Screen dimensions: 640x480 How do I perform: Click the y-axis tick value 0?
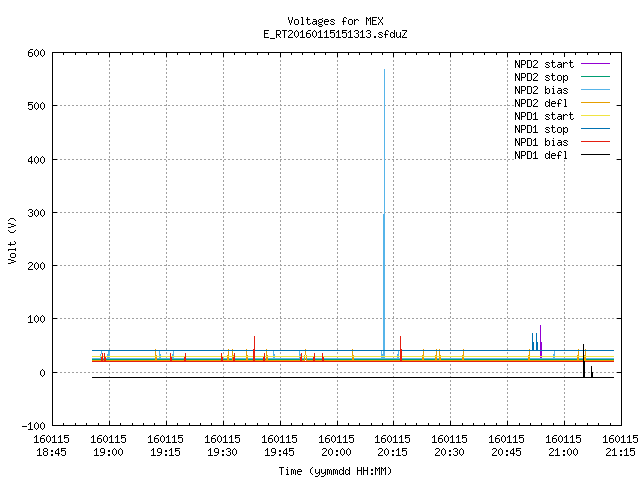coord(42,373)
